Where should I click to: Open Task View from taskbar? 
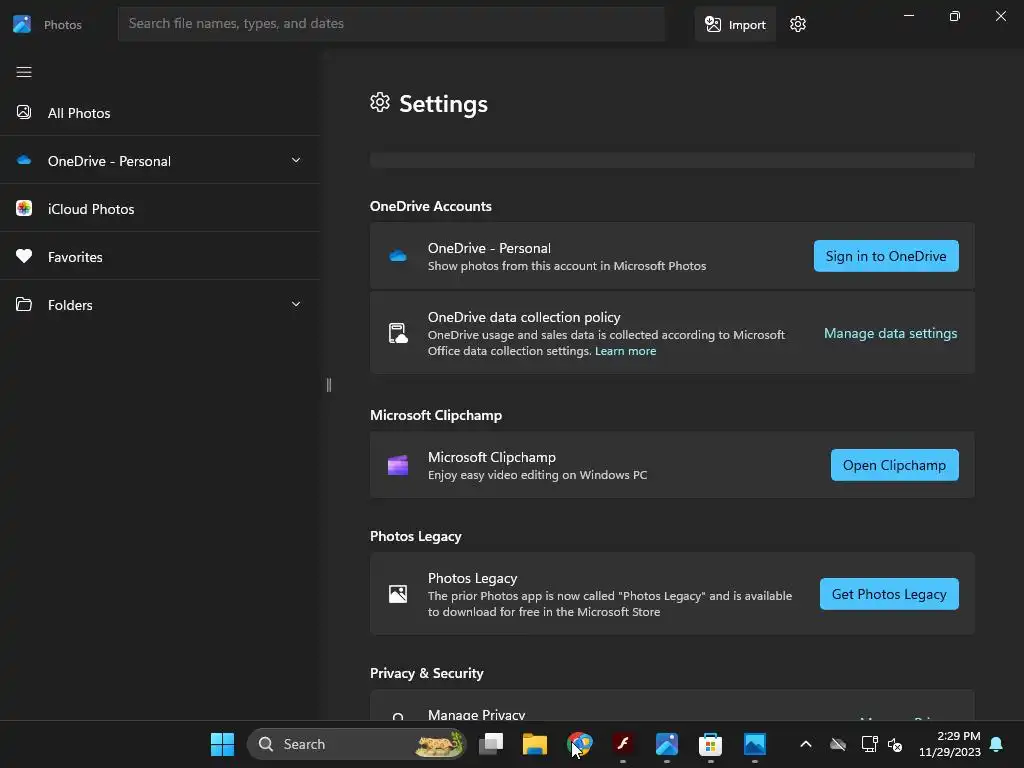coord(491,744)
